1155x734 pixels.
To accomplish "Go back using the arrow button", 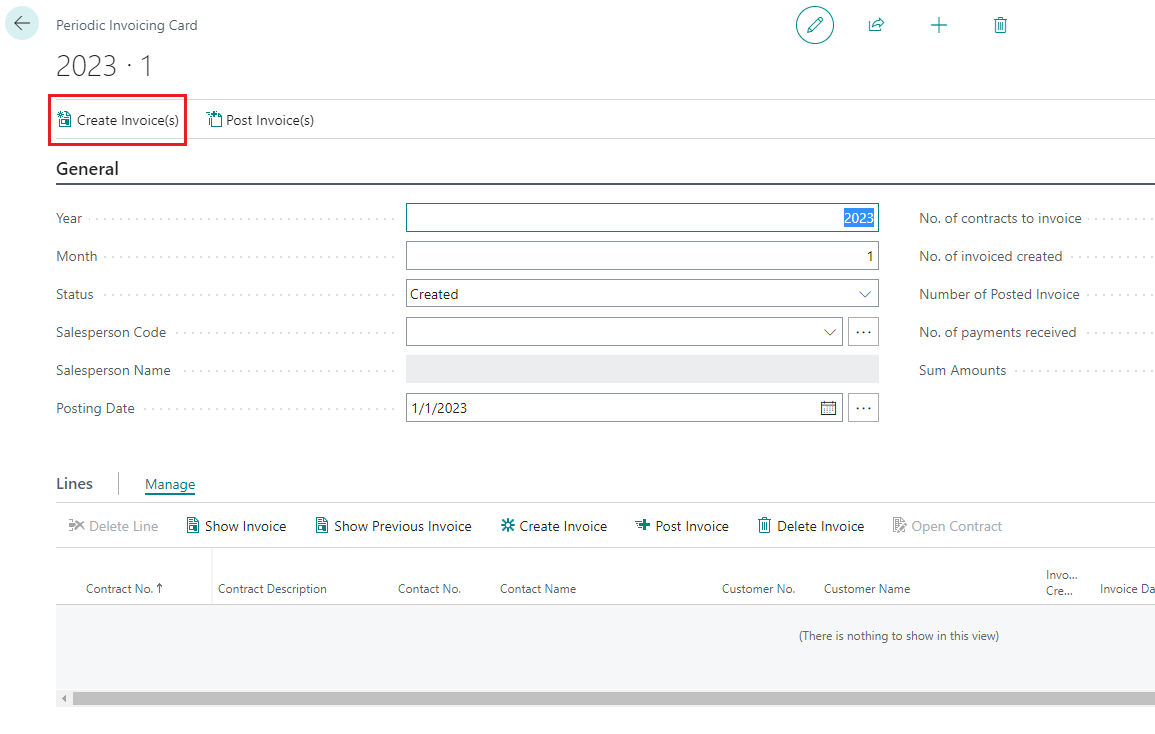I will [x=22, y=24].
